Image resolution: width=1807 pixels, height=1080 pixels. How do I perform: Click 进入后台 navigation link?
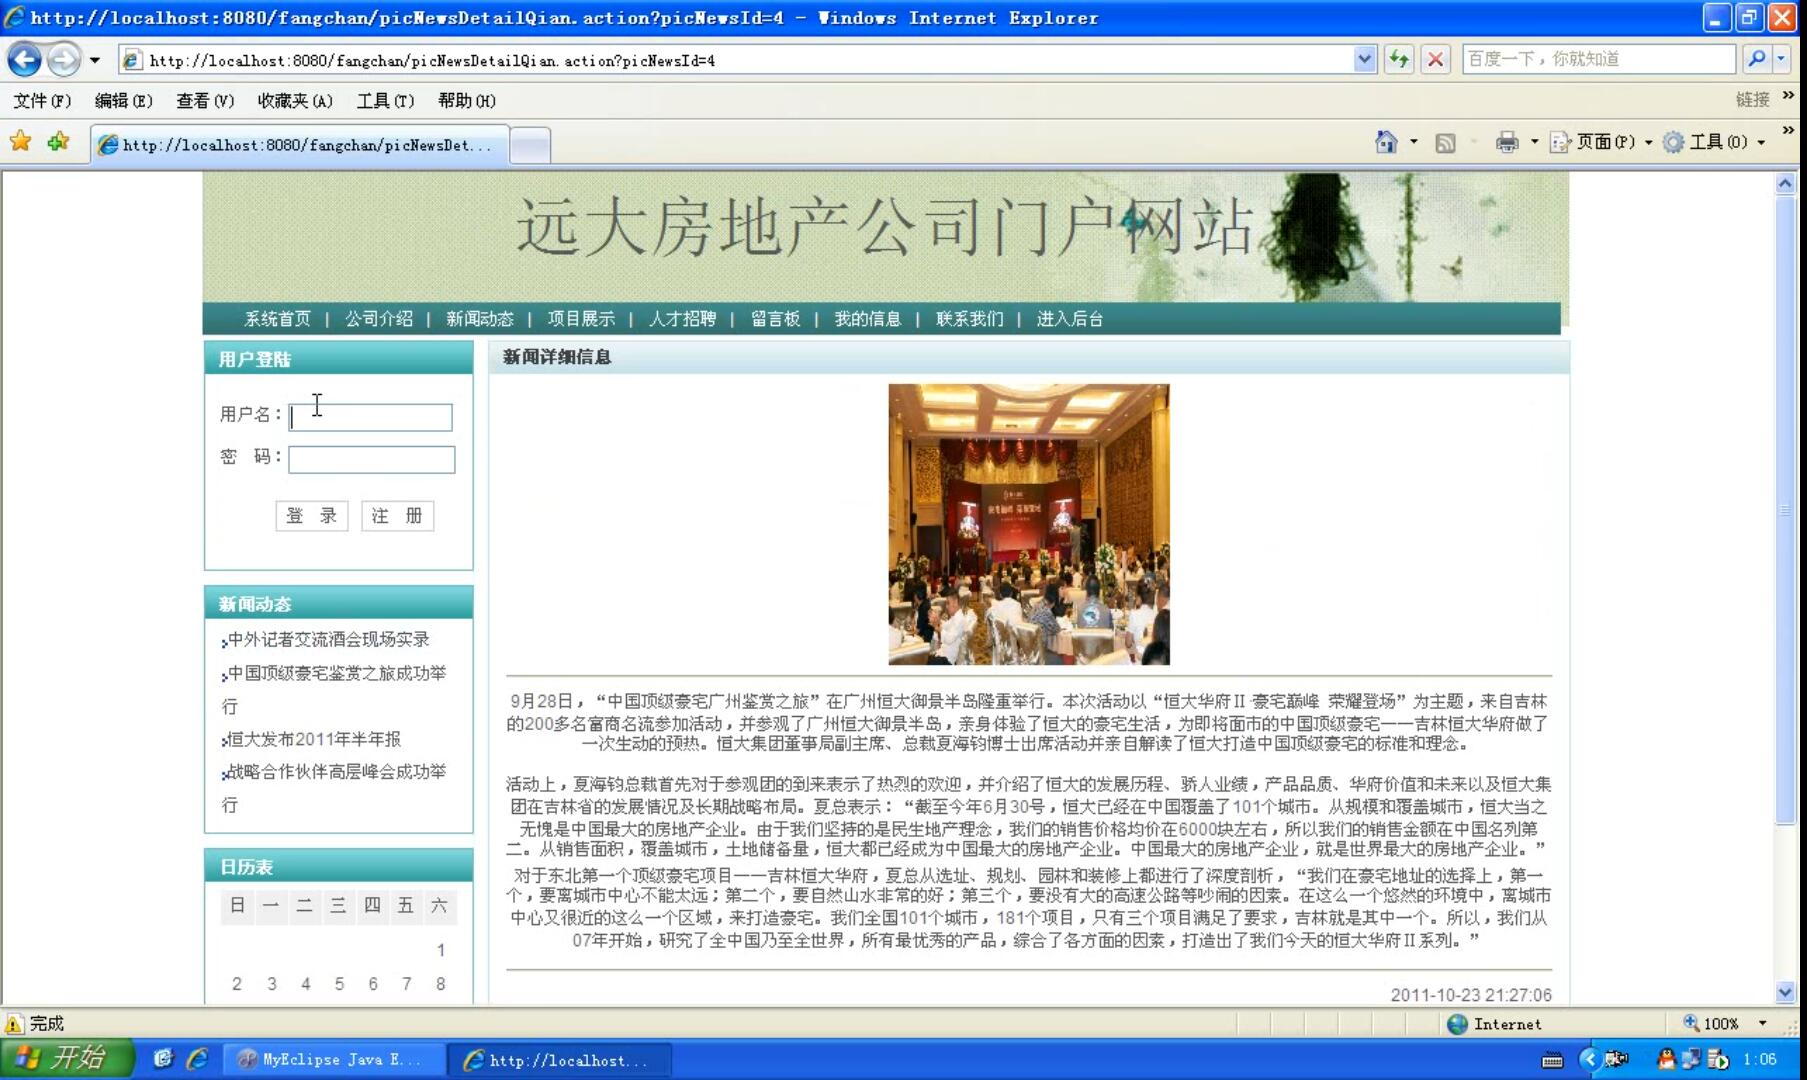(x=1070, y=319)
